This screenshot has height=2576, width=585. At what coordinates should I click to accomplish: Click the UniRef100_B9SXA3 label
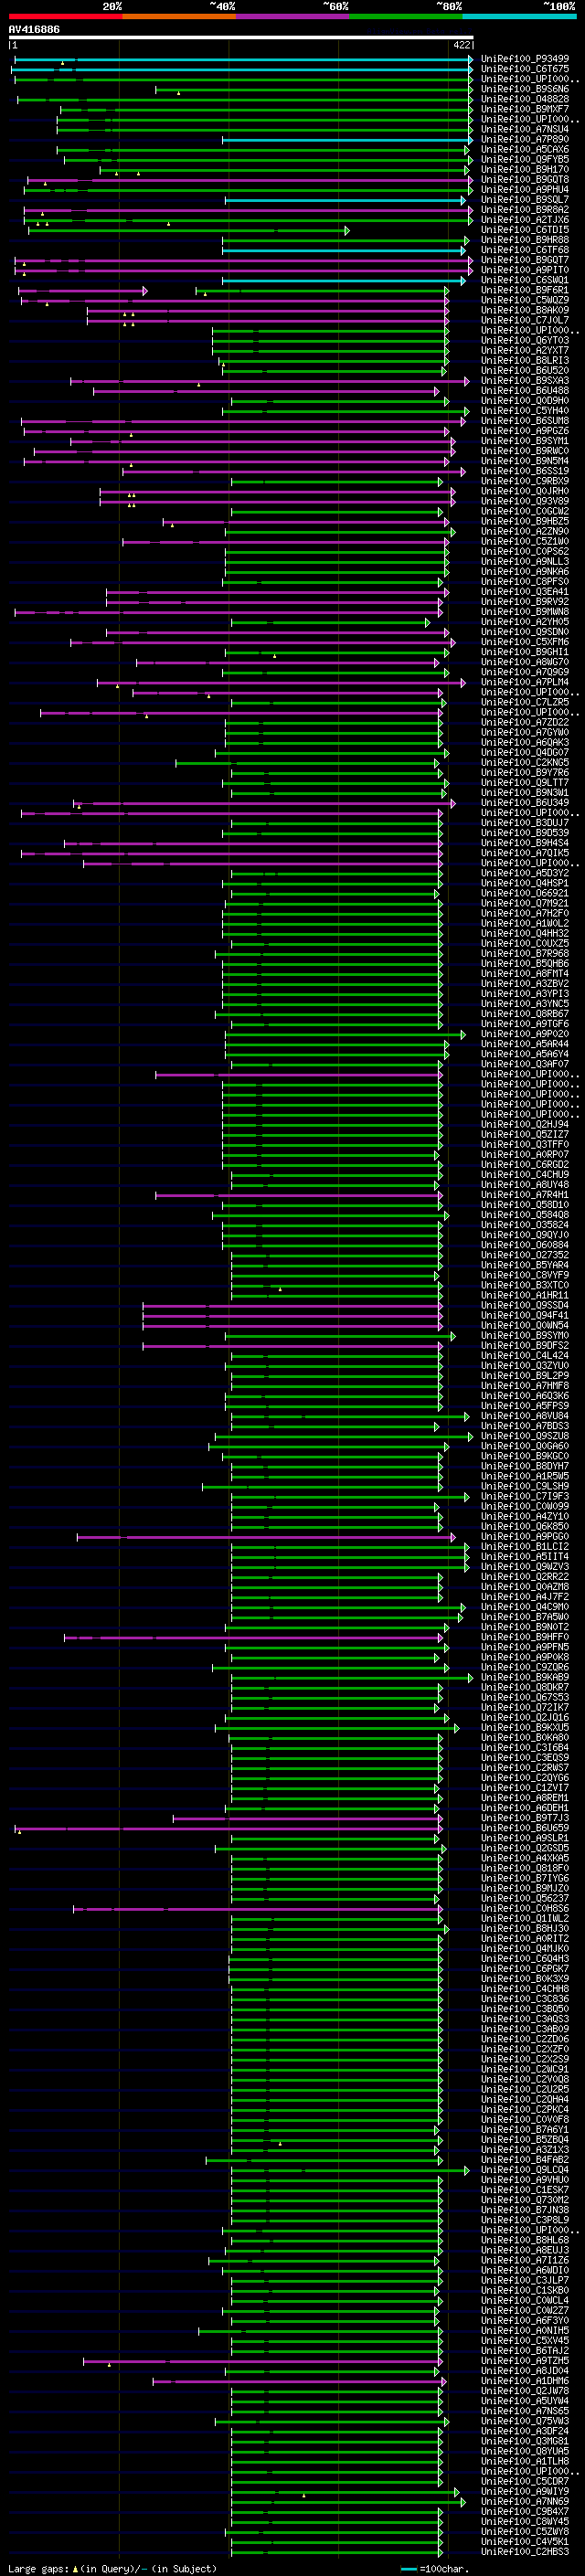(525, 381)
